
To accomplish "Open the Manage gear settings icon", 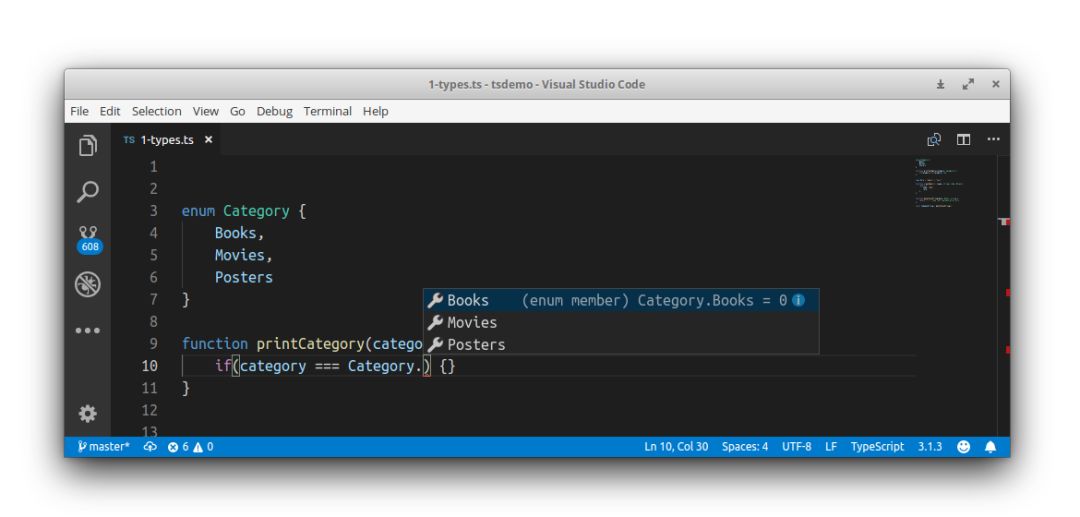I will 88,413.
